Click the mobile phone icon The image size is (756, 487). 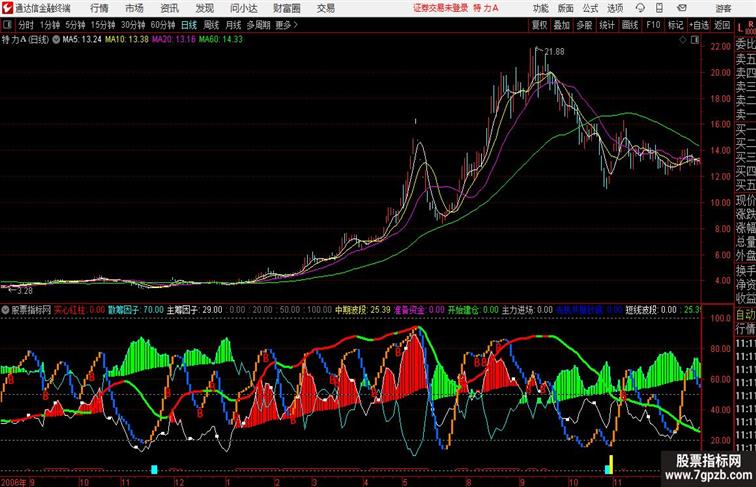tap(659, 8)
